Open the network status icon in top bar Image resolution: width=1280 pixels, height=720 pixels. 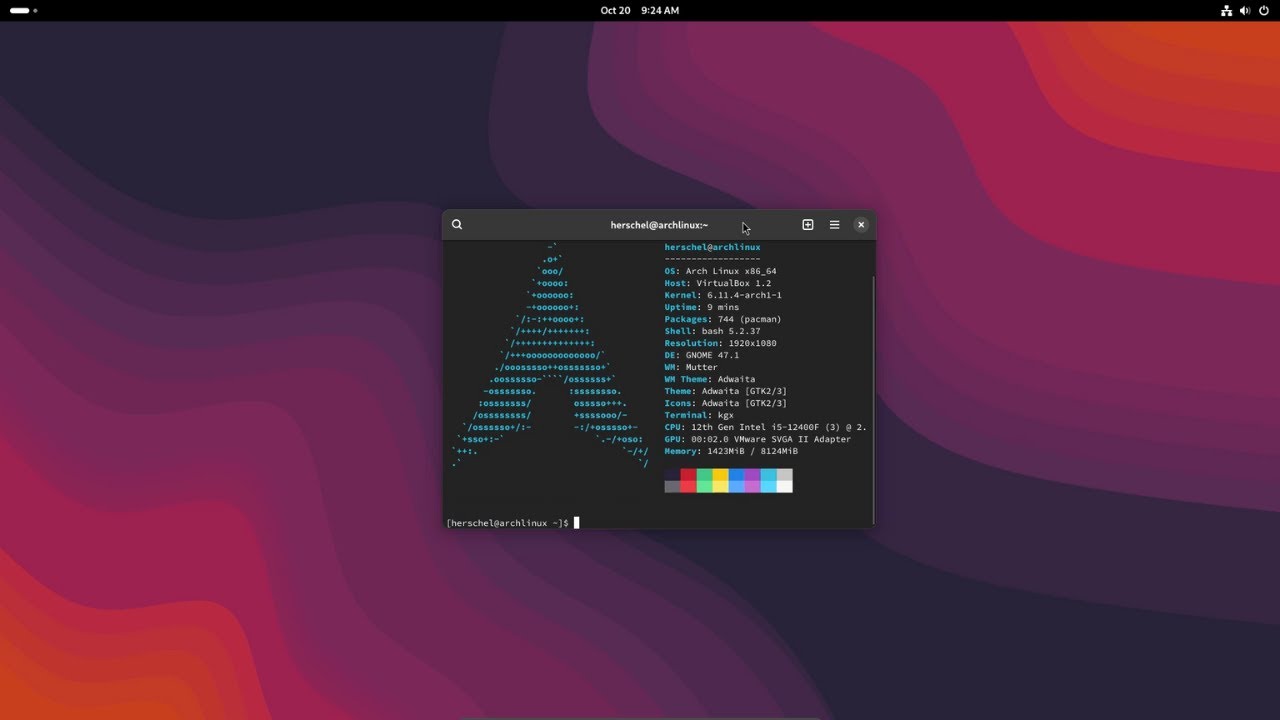(1226, 10)
